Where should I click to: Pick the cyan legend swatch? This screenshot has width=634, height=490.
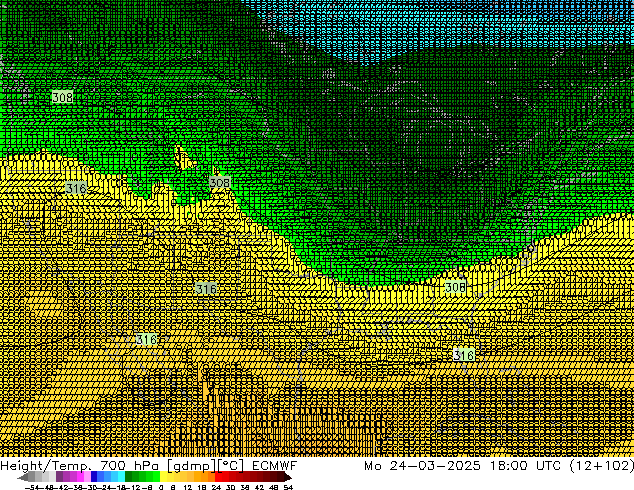(x=121, y=476)
